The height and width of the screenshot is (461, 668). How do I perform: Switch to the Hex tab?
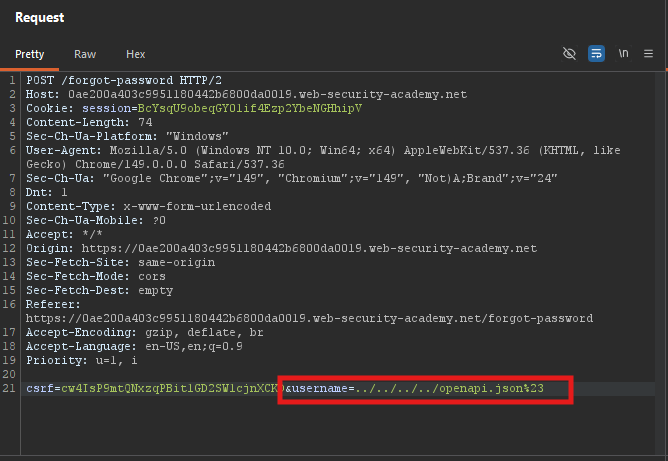[x=135, y=54]
